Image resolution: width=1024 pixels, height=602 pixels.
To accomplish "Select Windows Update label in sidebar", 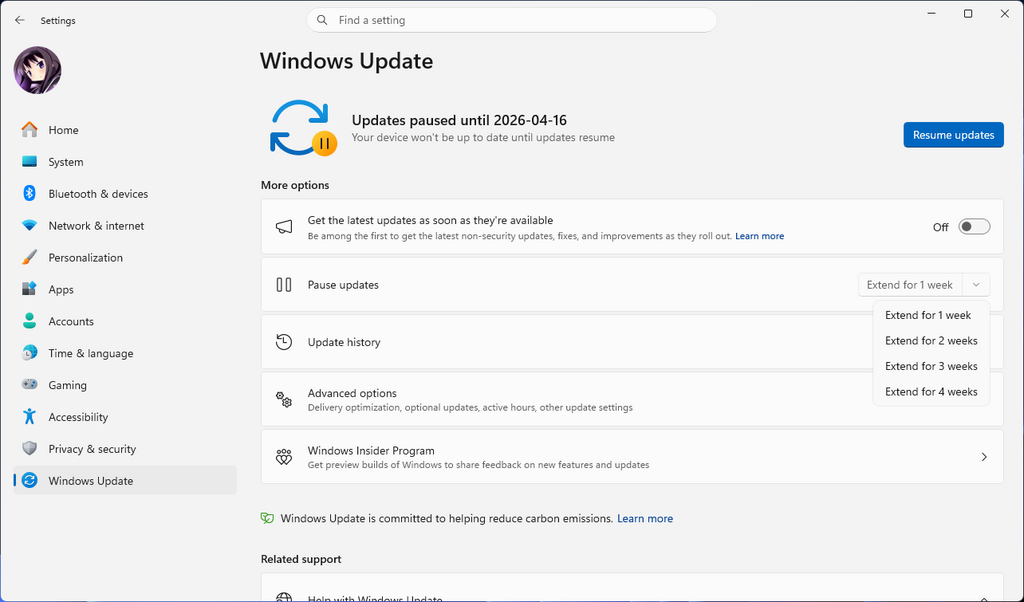I will coord(91,481).
